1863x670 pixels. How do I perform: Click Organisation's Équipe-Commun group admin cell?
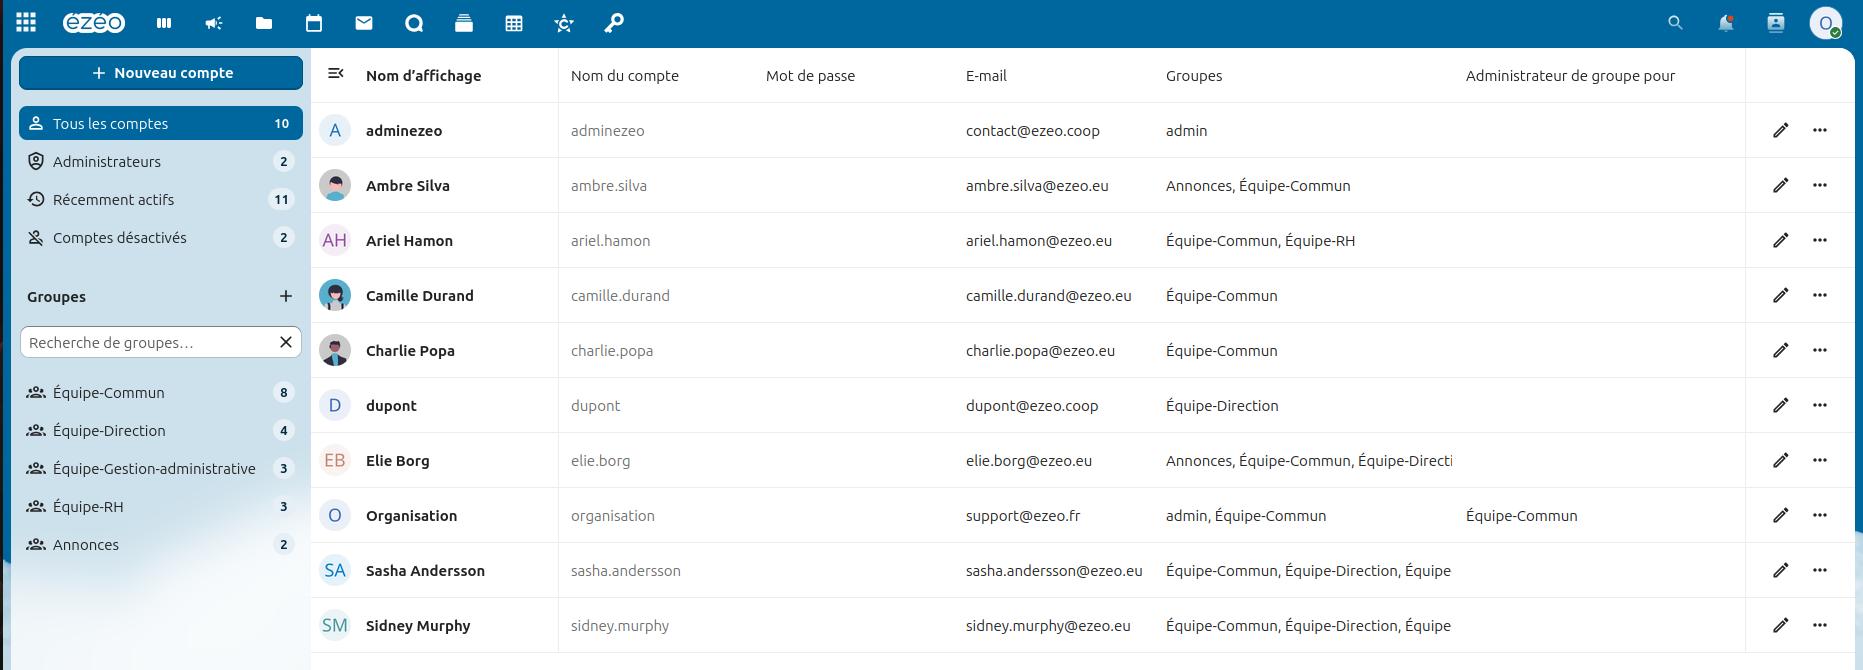pos(1522,515)
